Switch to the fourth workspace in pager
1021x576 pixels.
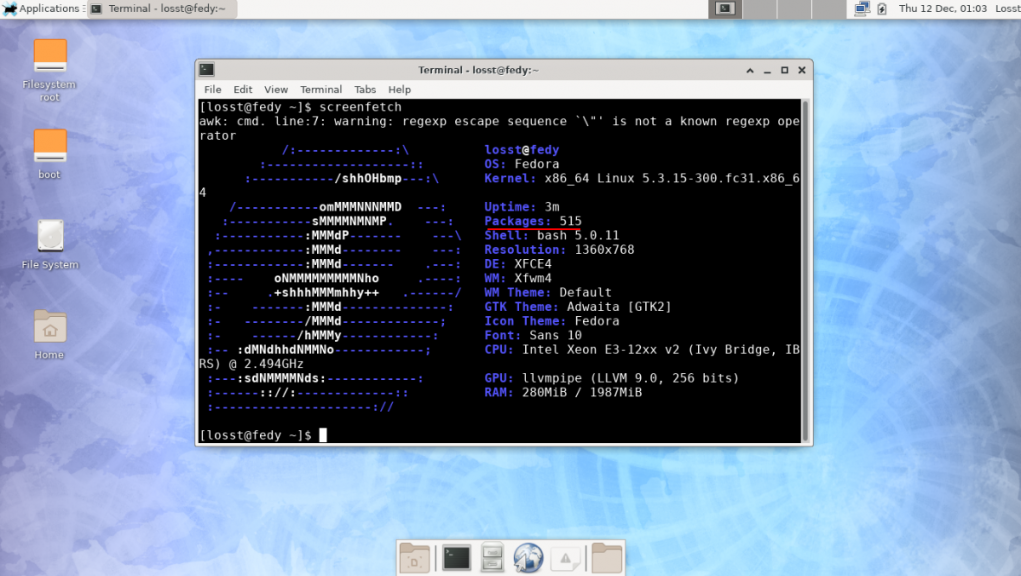coord(828,8)
